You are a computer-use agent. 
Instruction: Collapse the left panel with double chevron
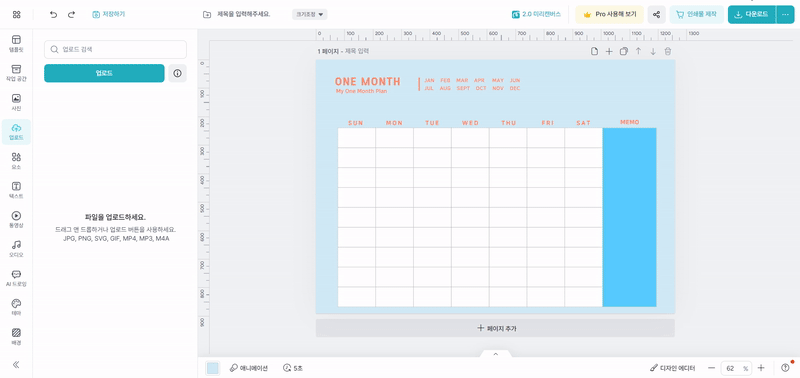[x=16, y=364]
